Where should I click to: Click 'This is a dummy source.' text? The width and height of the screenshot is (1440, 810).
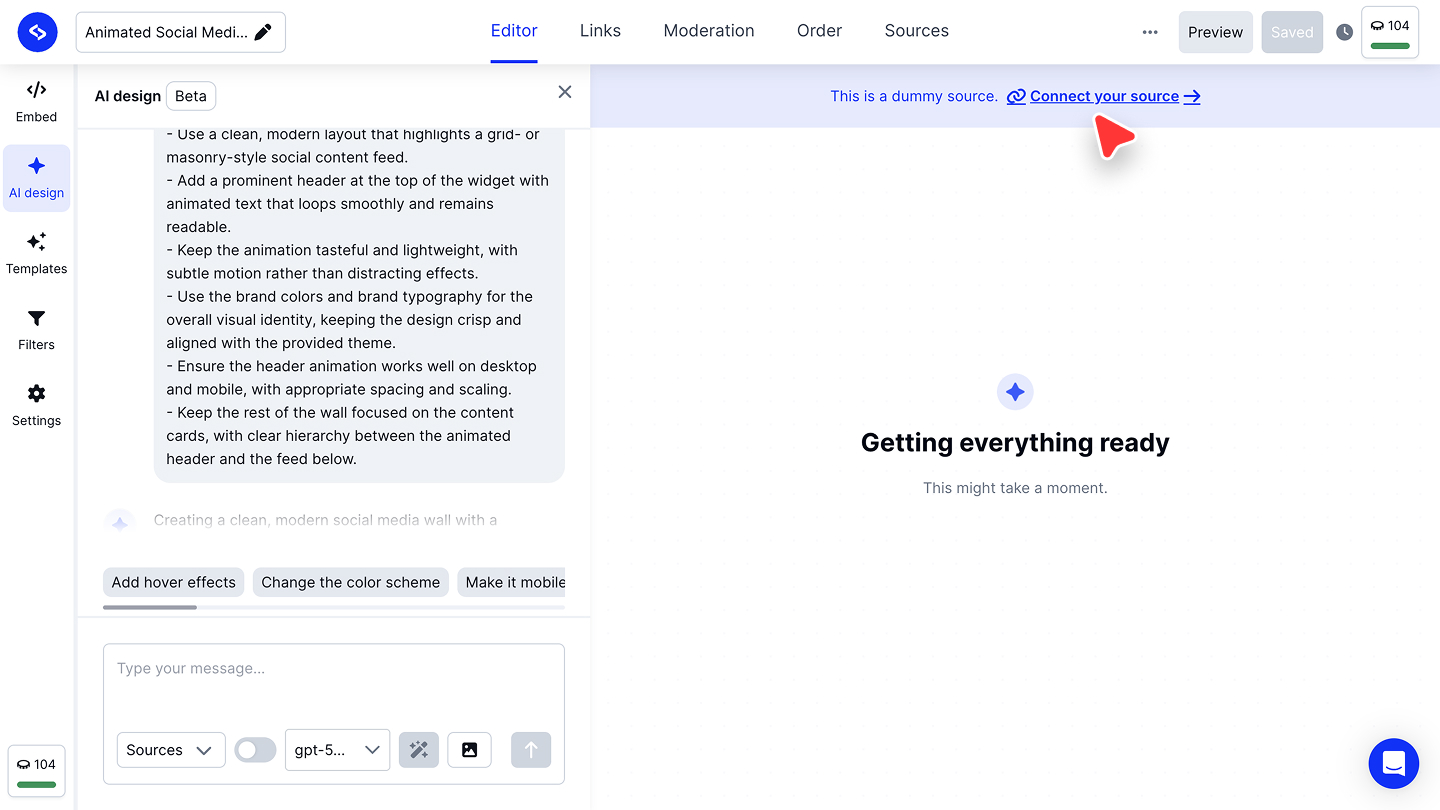(x=914, y=96)
